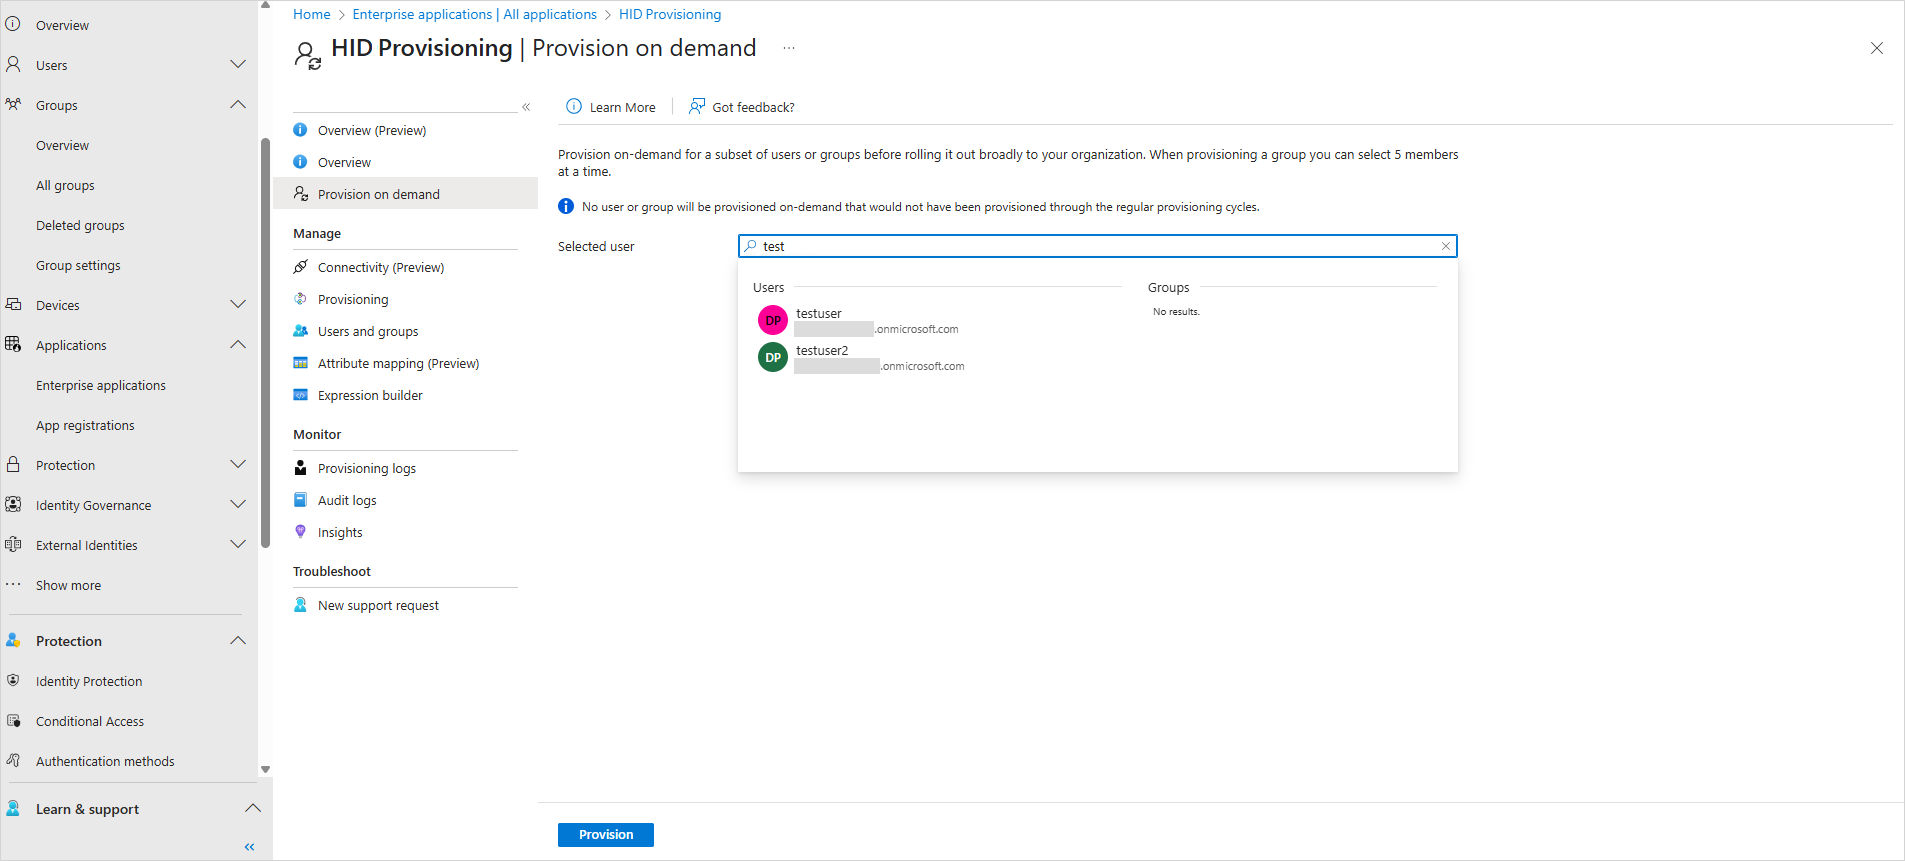The width and height of the screenshot is (1905, 861).
Task: Open Enterprise applications in sidebar
Action: [x=101, y=385]
